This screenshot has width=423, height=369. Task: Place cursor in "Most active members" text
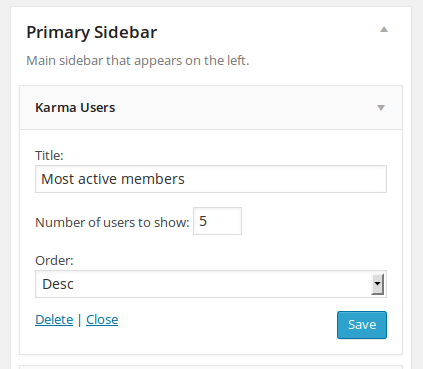pyautogui.click(x=113, y=179)
